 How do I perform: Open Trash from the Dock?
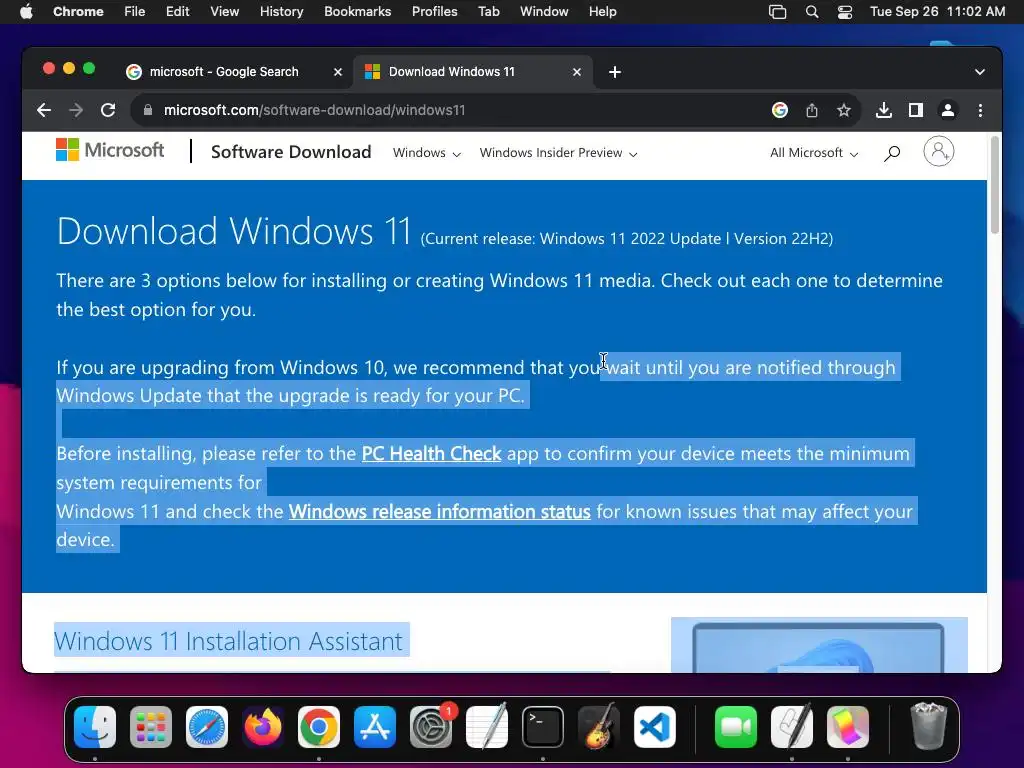point(929,727)
